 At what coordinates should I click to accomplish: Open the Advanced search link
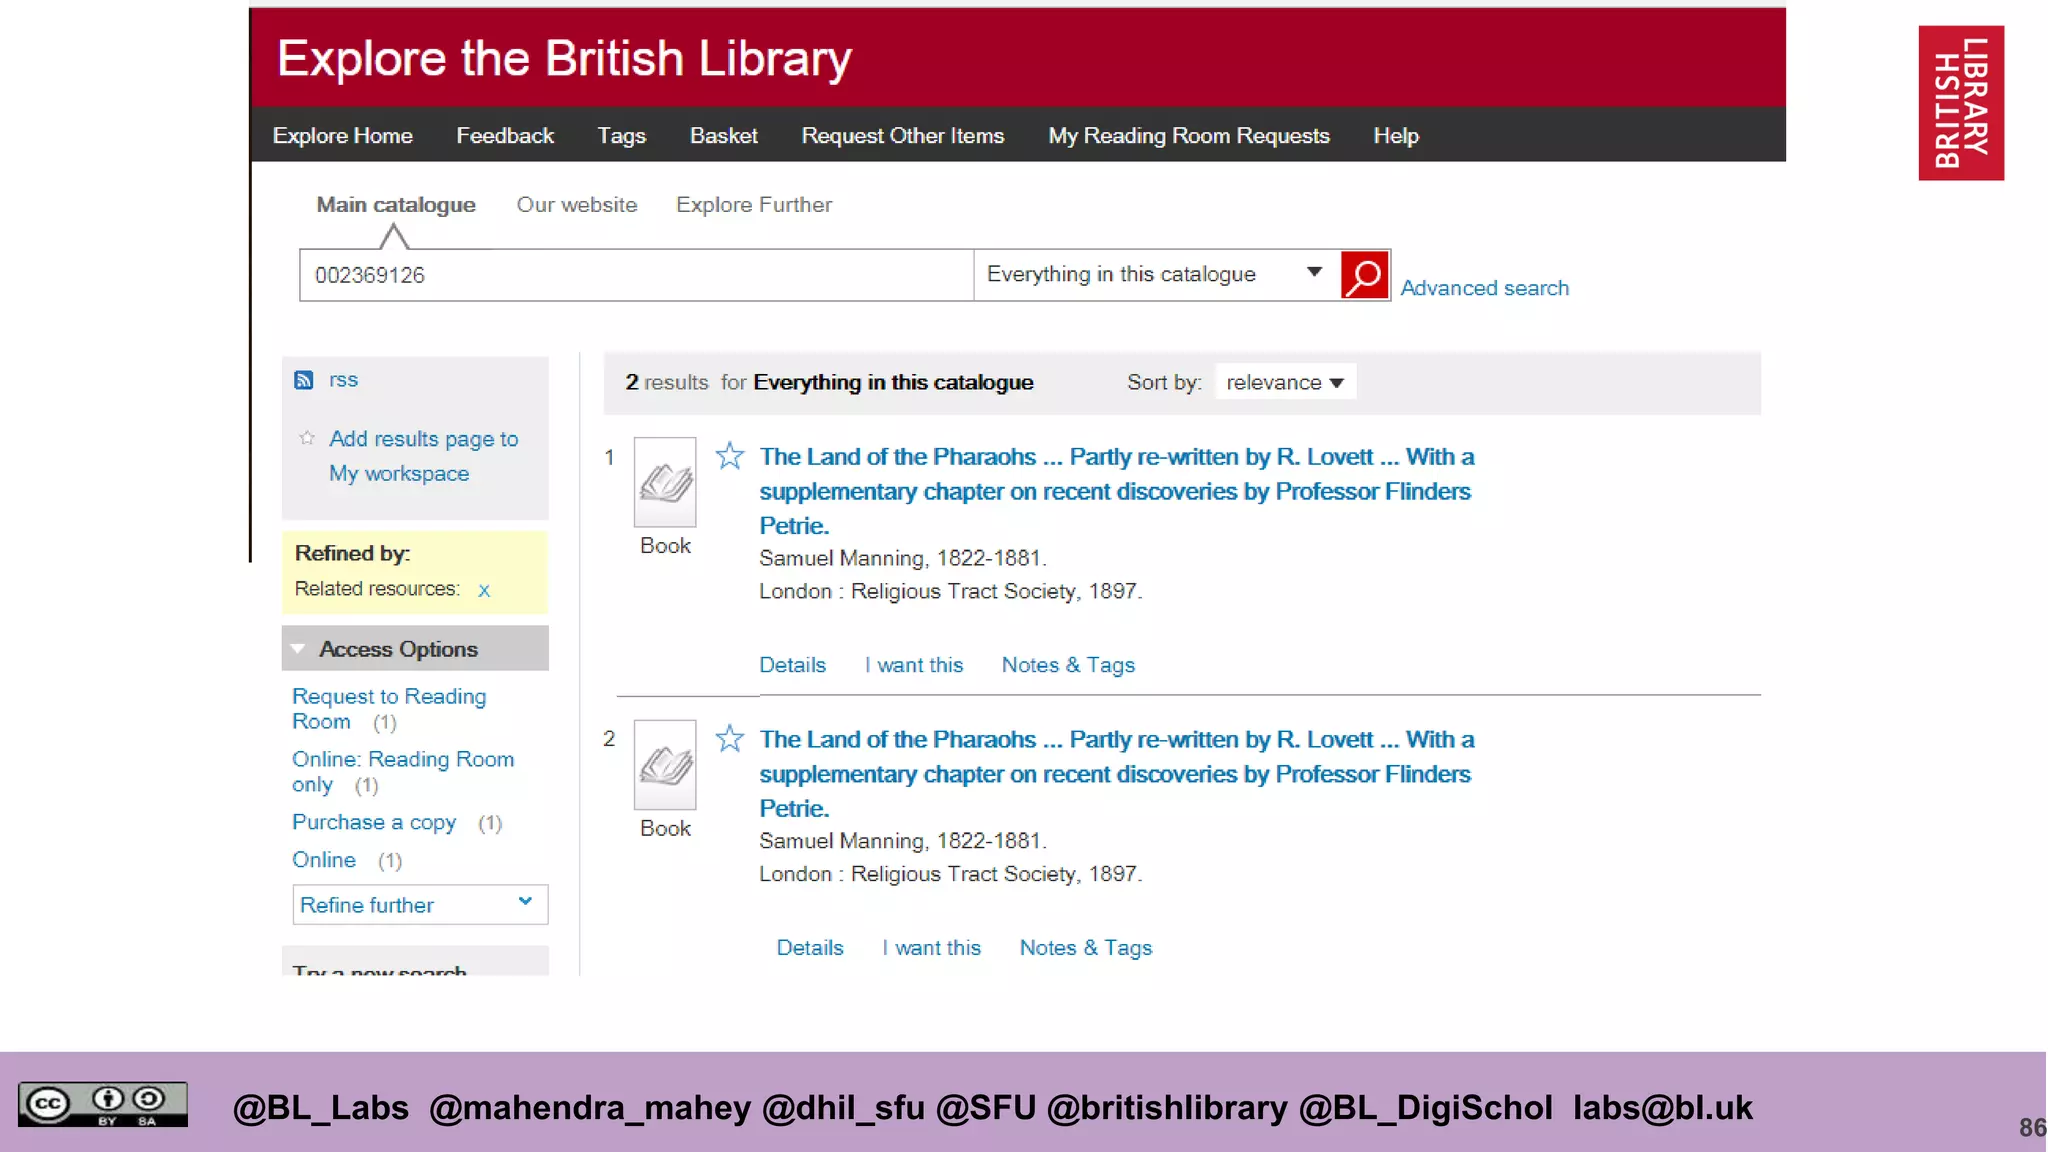click(x=1485, y=288)
